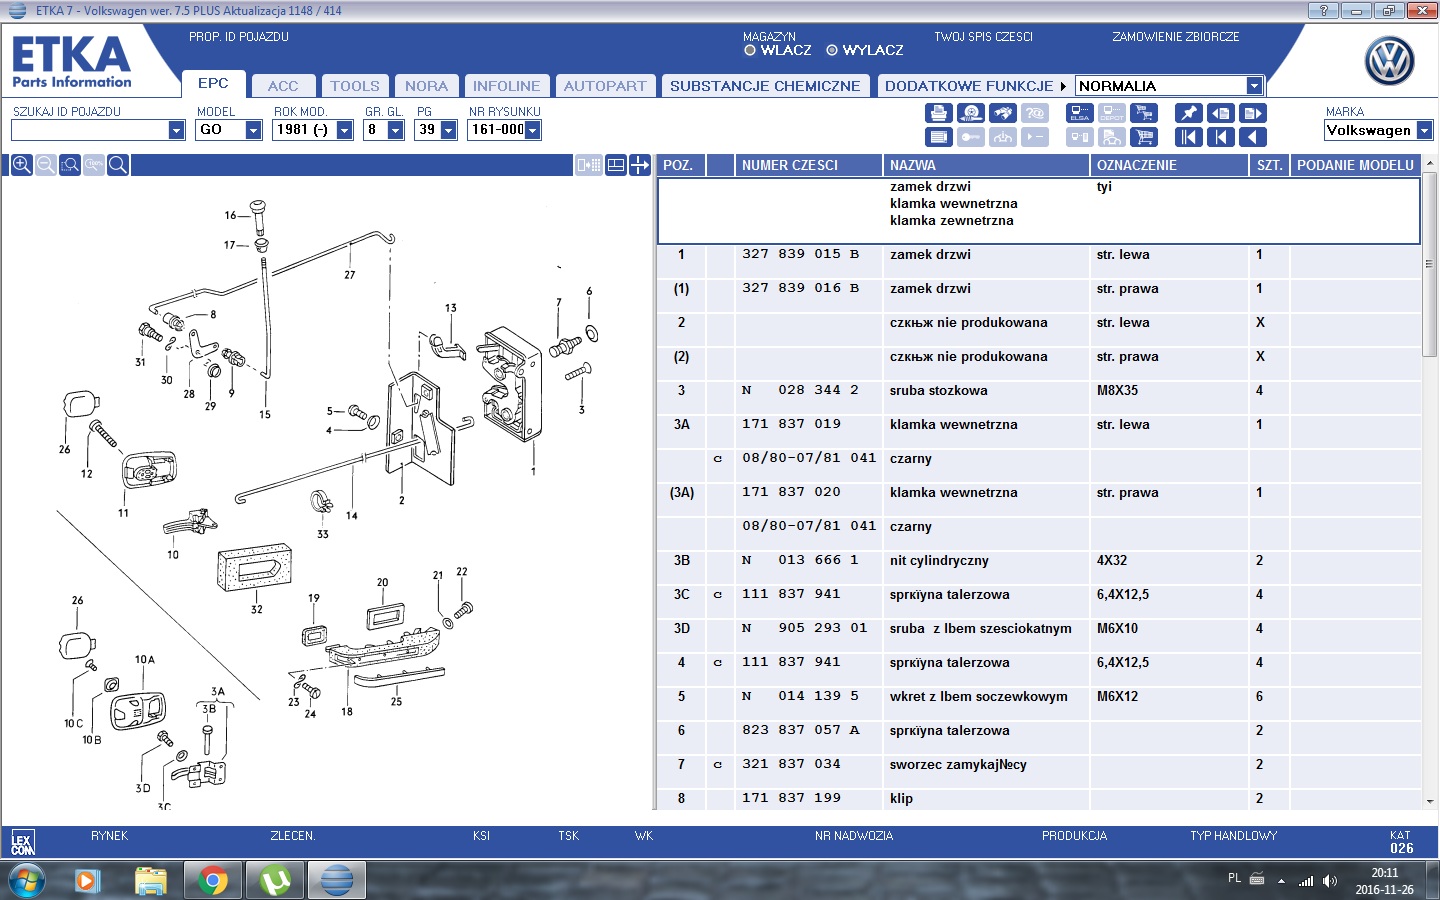Screen dimensions: 1440x900
Task: Click PROP. ID POJAZDU label
Action: [239, 37]
